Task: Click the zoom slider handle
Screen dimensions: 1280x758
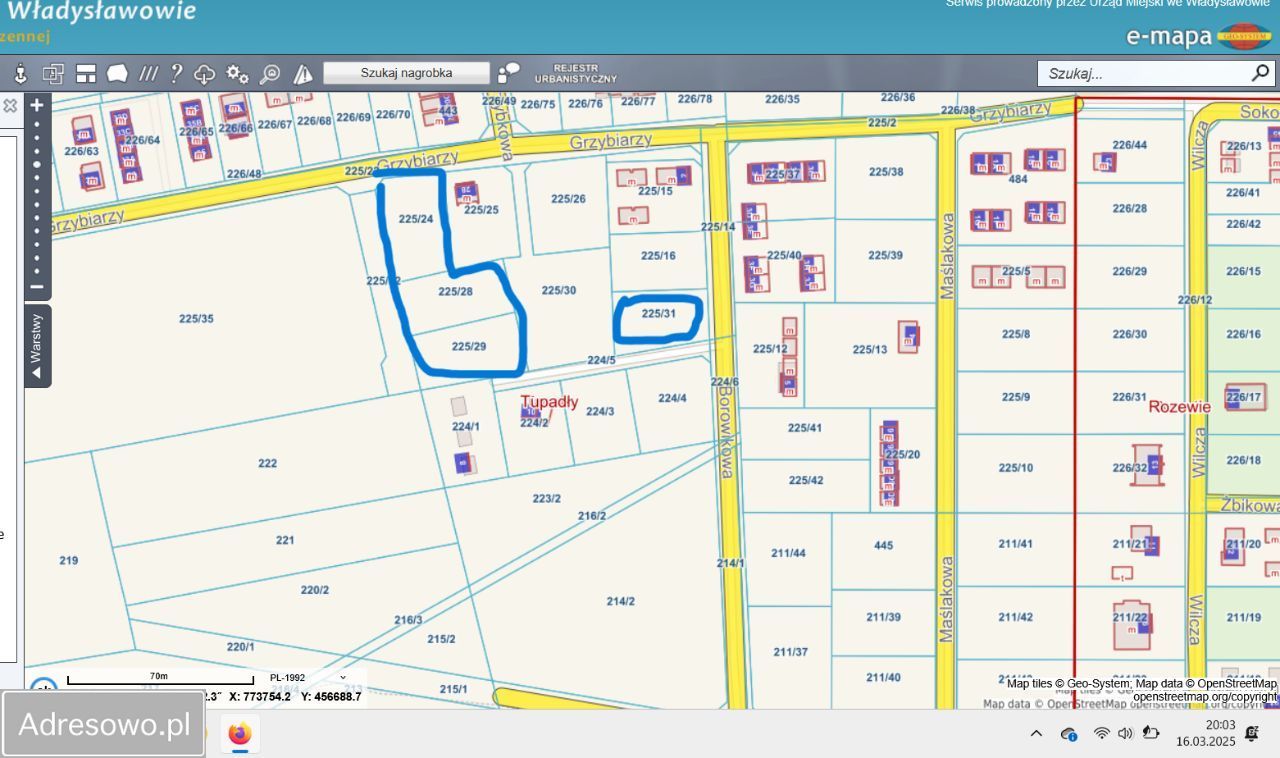Action: pos(37,164)
